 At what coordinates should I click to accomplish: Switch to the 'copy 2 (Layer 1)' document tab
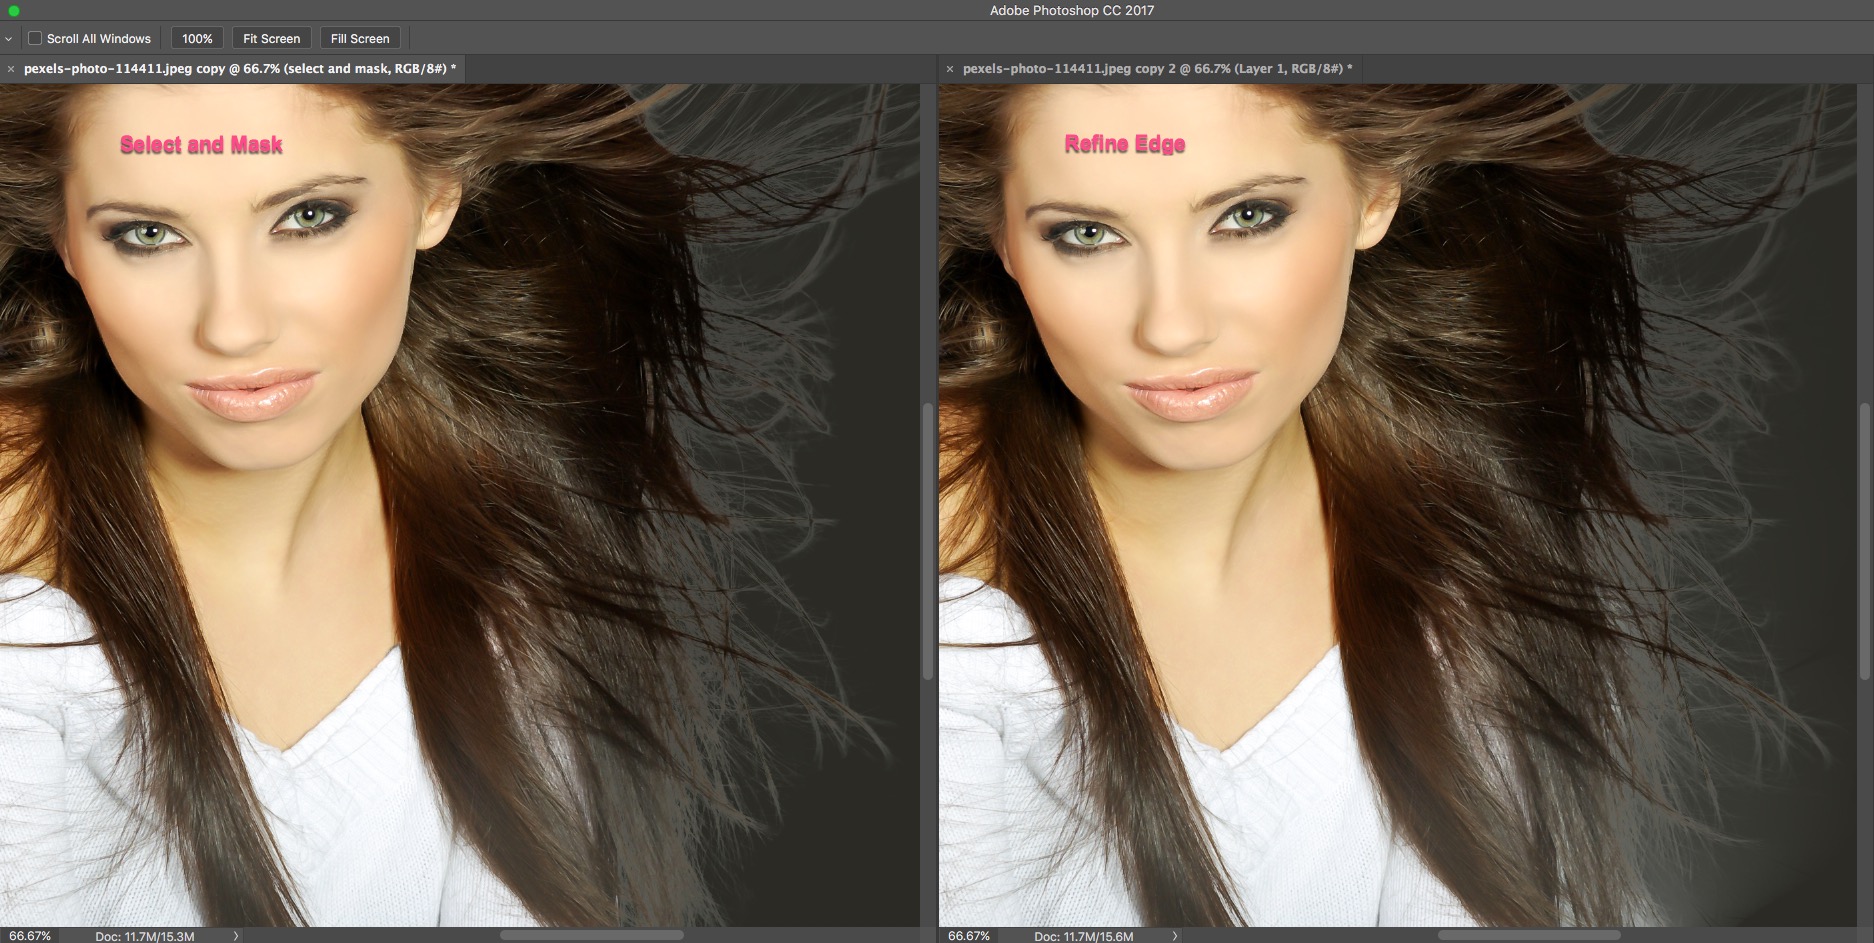1157,68
